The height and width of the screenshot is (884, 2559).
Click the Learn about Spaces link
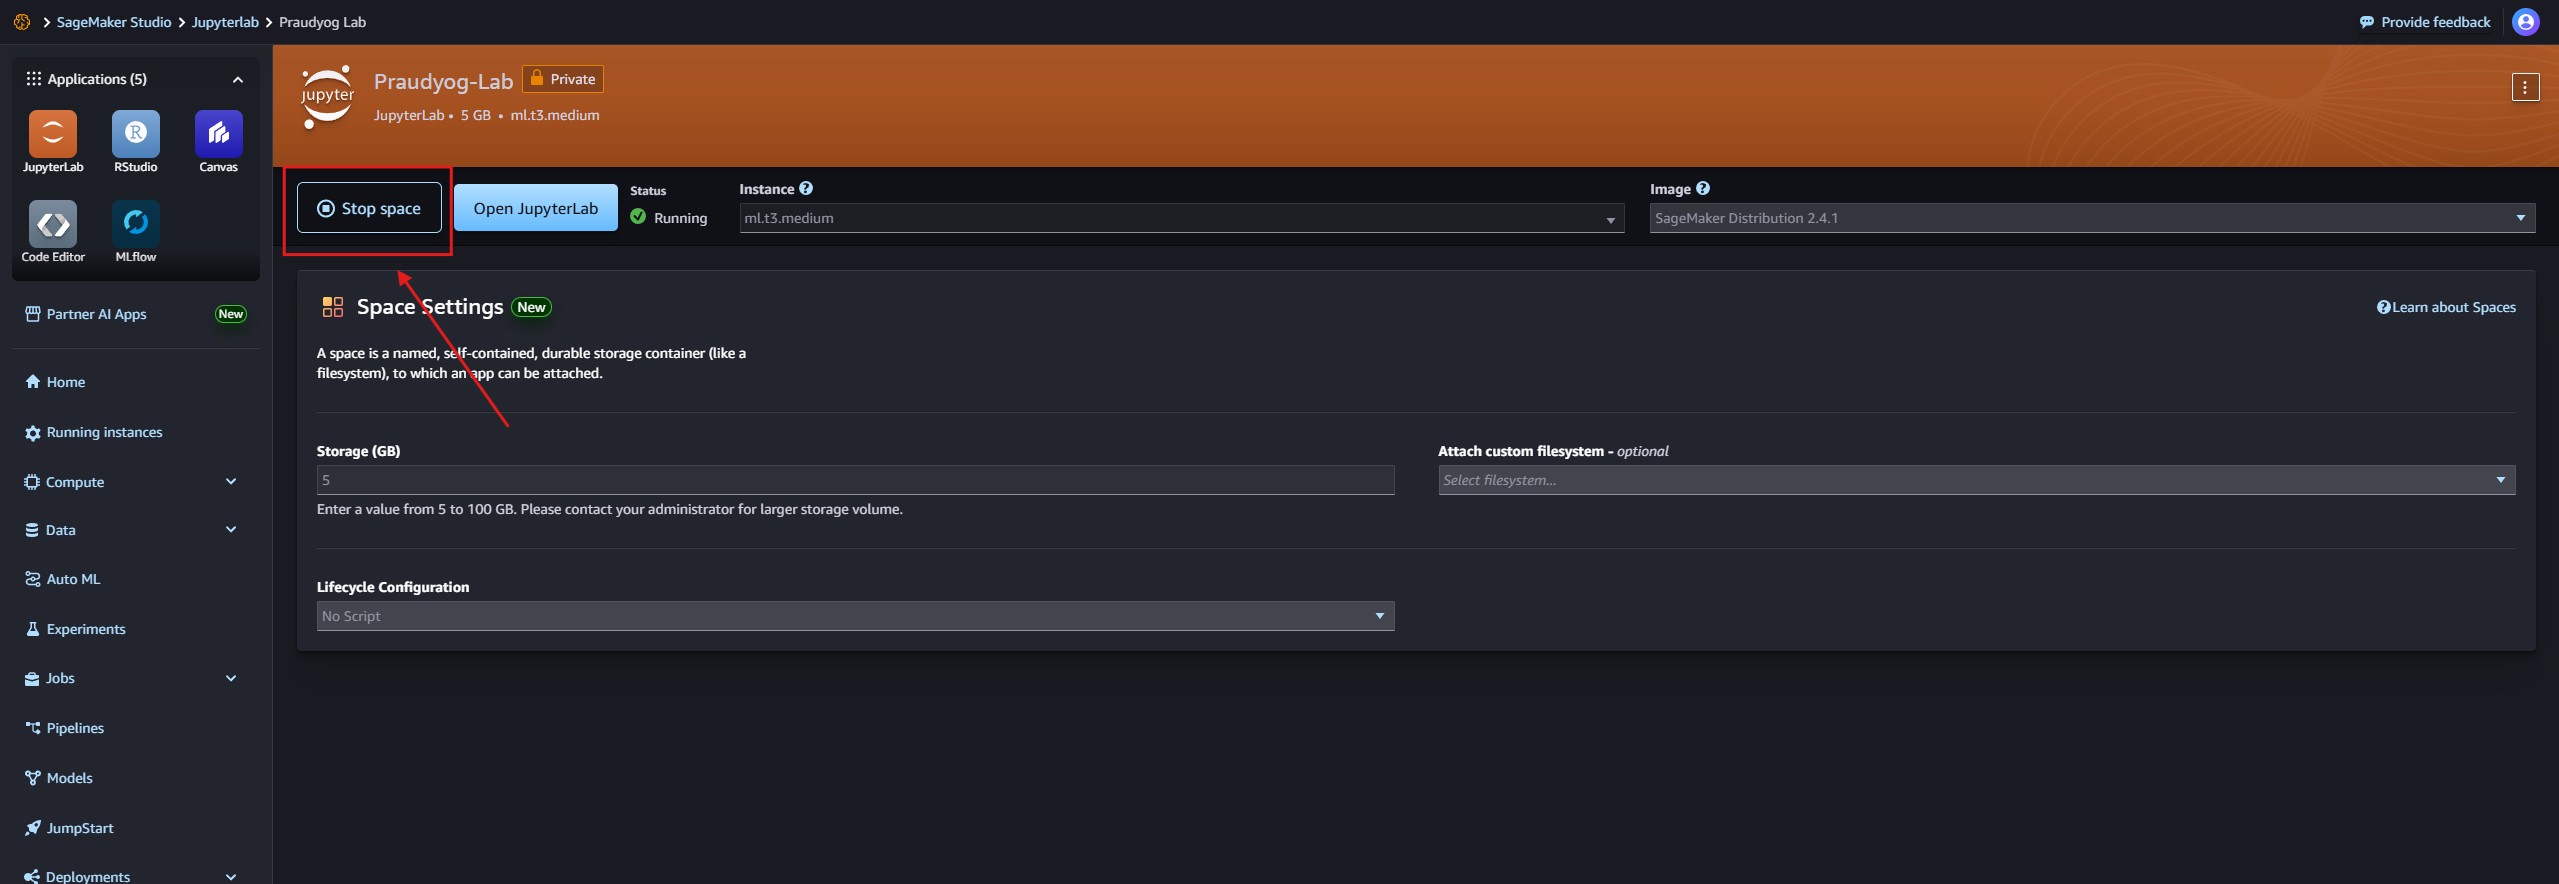(x=2446, y=307)
